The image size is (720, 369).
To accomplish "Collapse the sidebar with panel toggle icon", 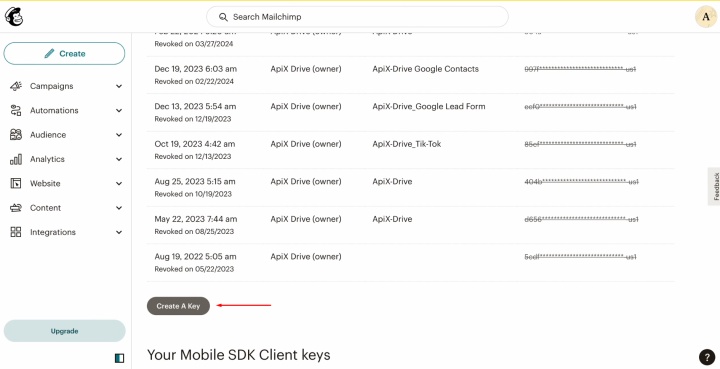I will click(x=119, y=358).
